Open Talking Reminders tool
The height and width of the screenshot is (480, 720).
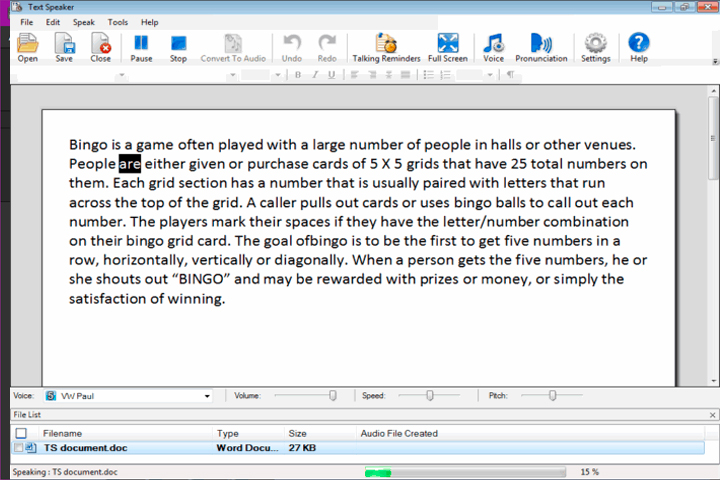coord(386,48)
